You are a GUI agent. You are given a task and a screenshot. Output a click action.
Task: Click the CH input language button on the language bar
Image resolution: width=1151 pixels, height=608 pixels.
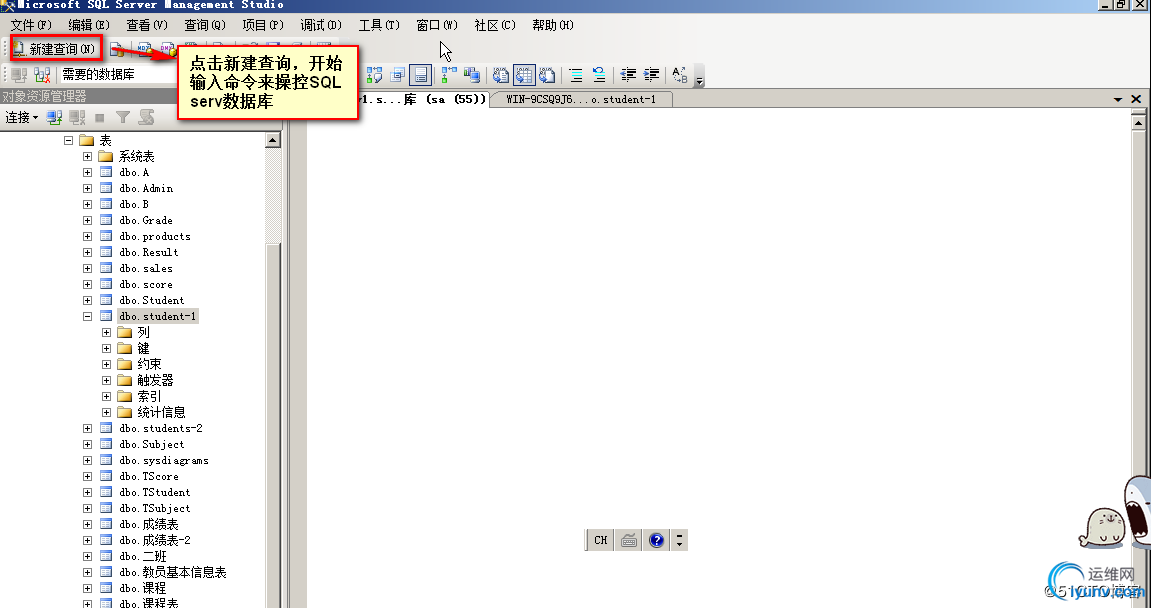tap(600, 540)
